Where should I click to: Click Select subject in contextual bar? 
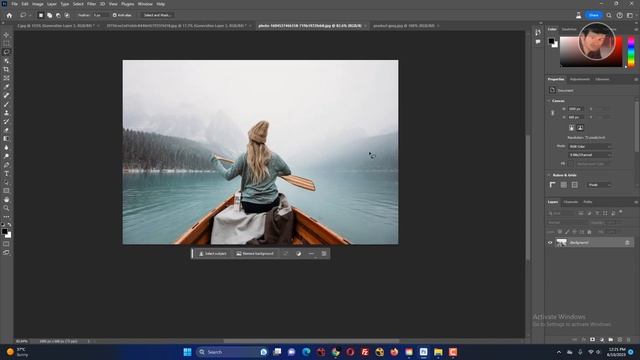213,253
